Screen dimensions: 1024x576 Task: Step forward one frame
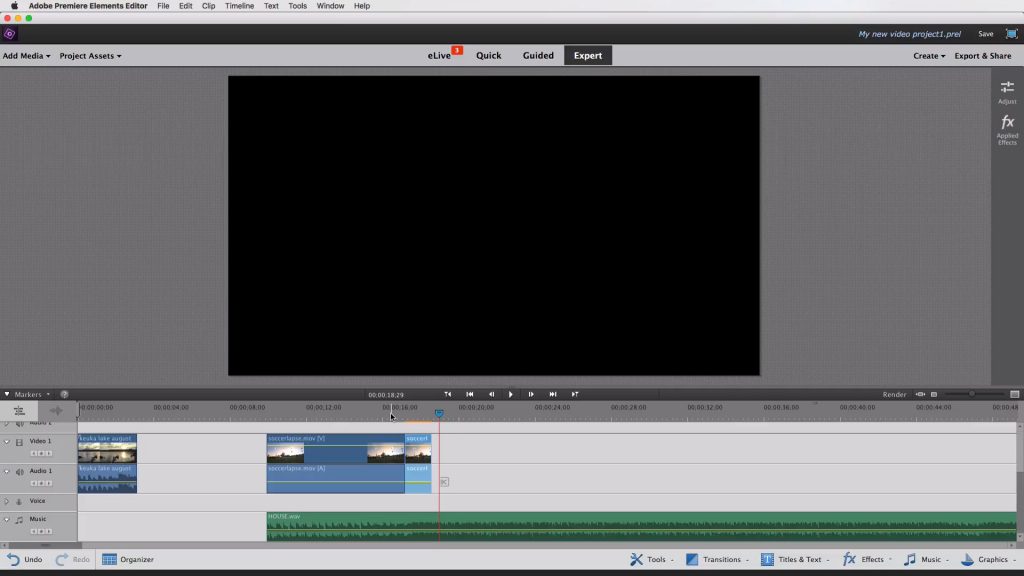click(531, 394)
